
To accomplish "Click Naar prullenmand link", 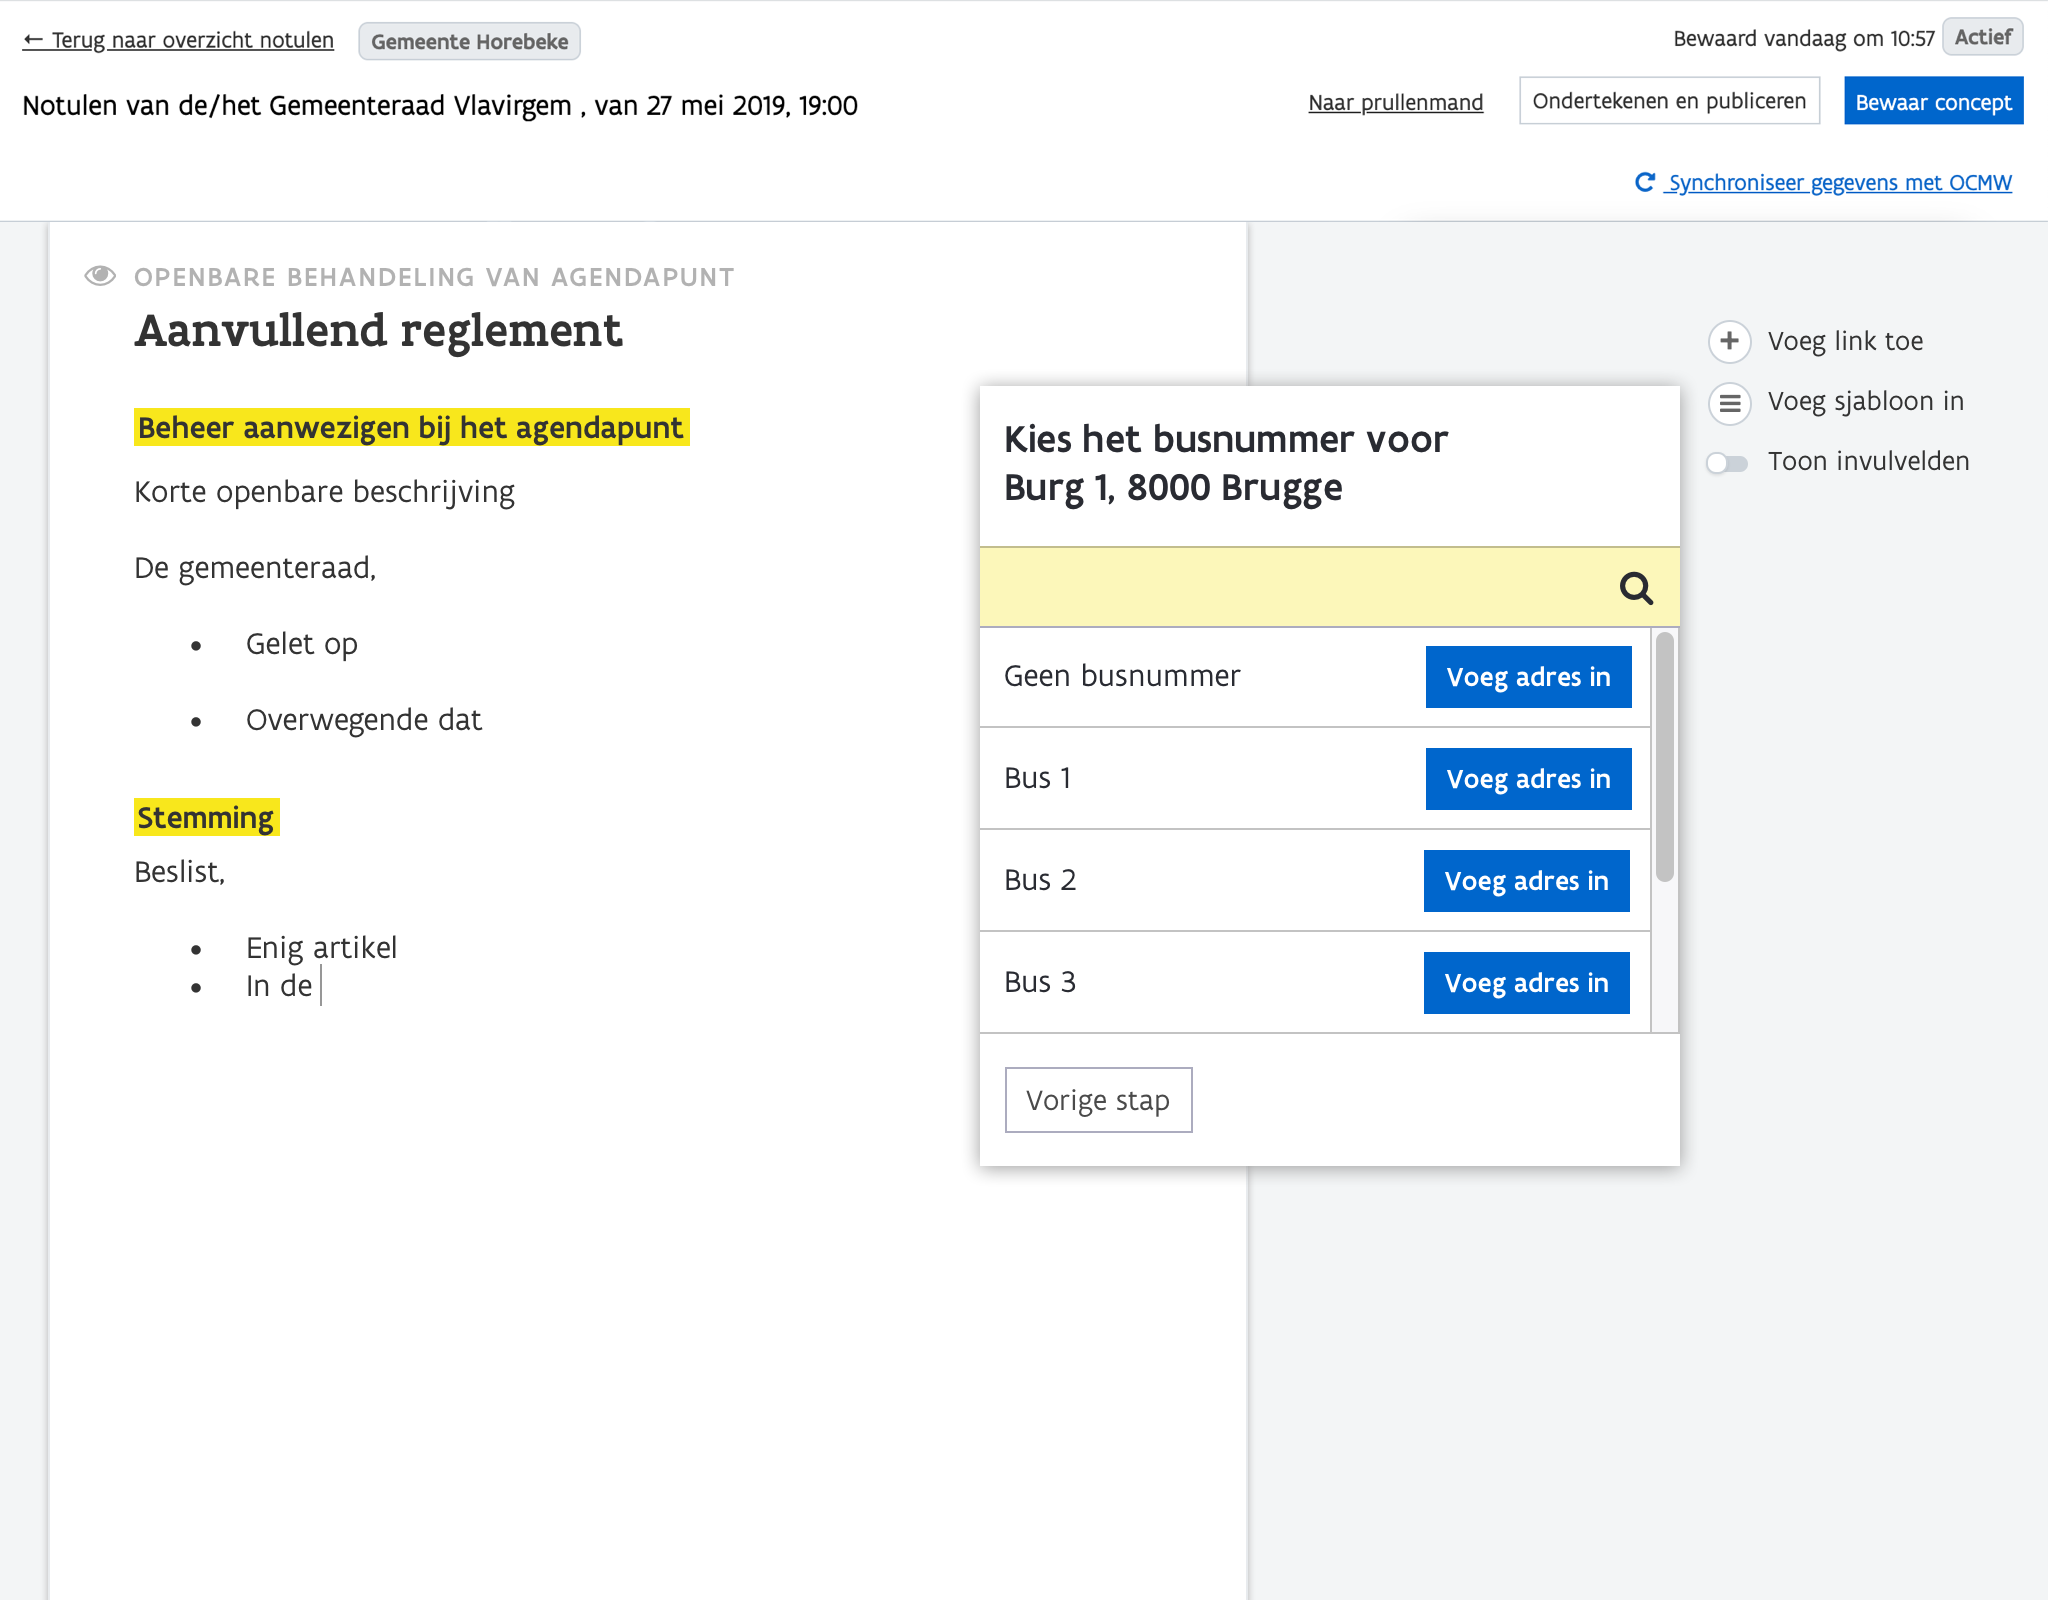I will [1395, 102].
